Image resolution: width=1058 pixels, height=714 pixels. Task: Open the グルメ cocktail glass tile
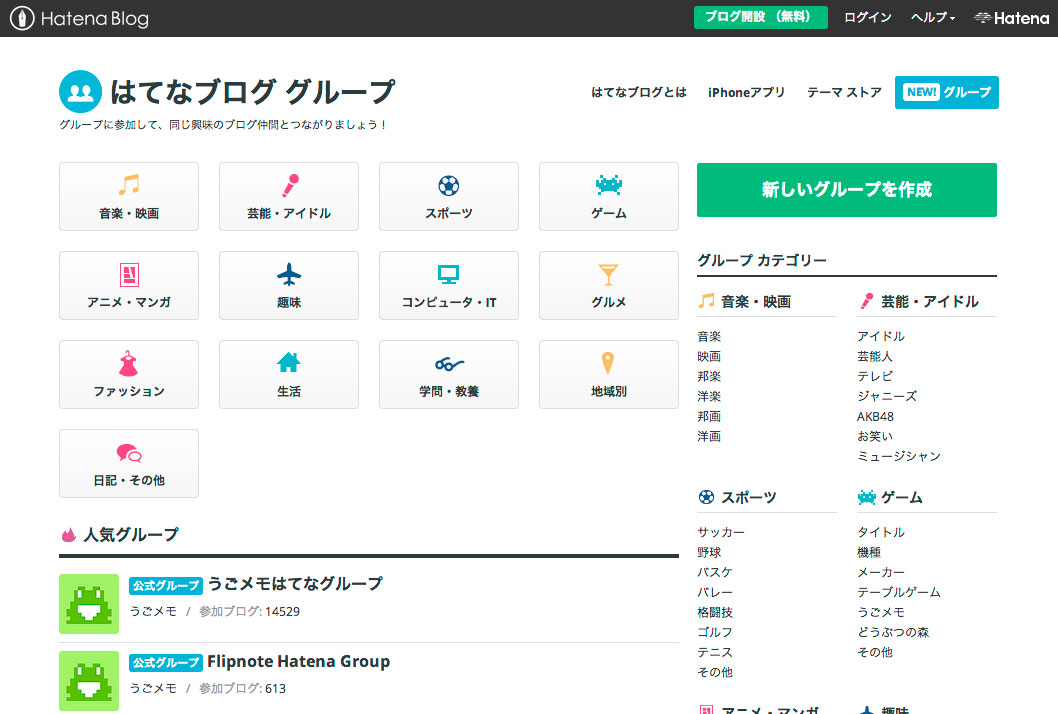click(609, 285)
